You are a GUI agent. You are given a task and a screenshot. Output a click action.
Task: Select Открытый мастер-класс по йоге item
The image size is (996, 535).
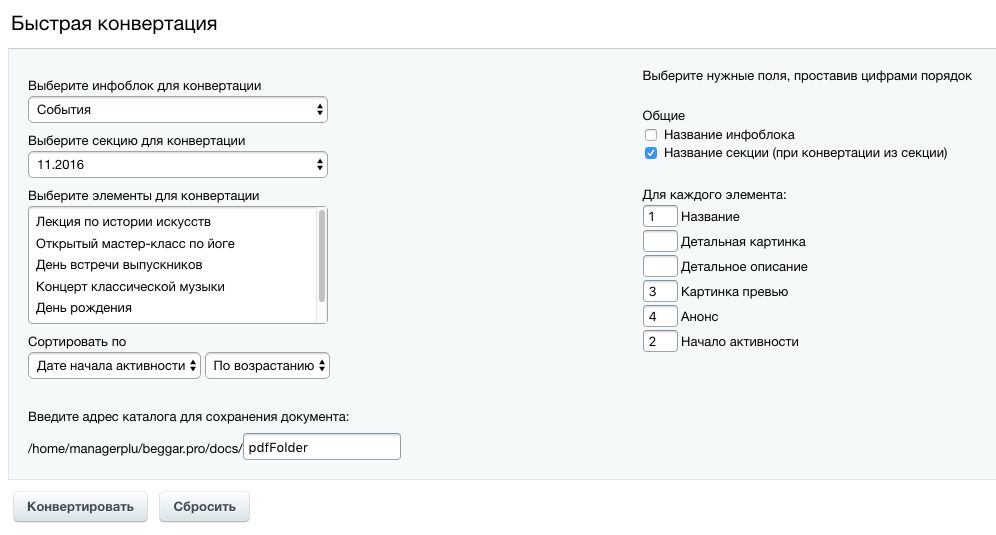pos(135,243)
